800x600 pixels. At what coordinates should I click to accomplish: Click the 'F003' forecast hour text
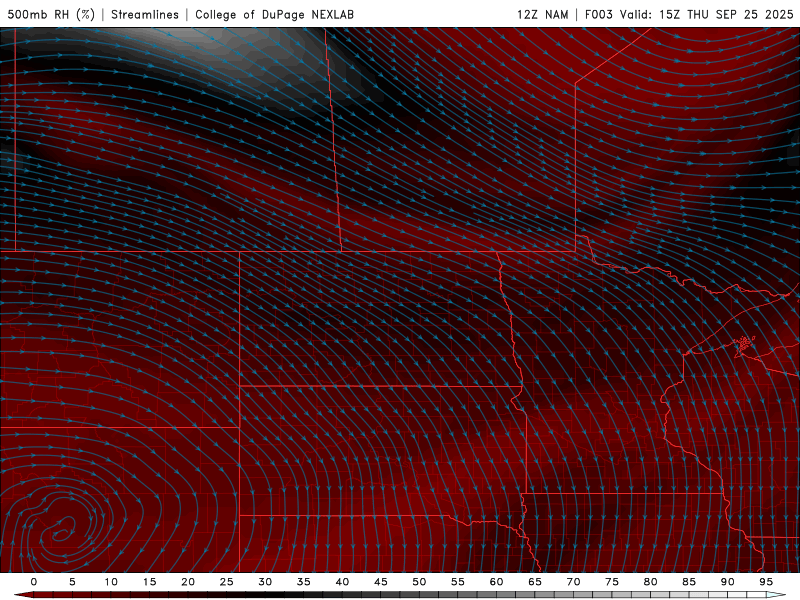598,14
